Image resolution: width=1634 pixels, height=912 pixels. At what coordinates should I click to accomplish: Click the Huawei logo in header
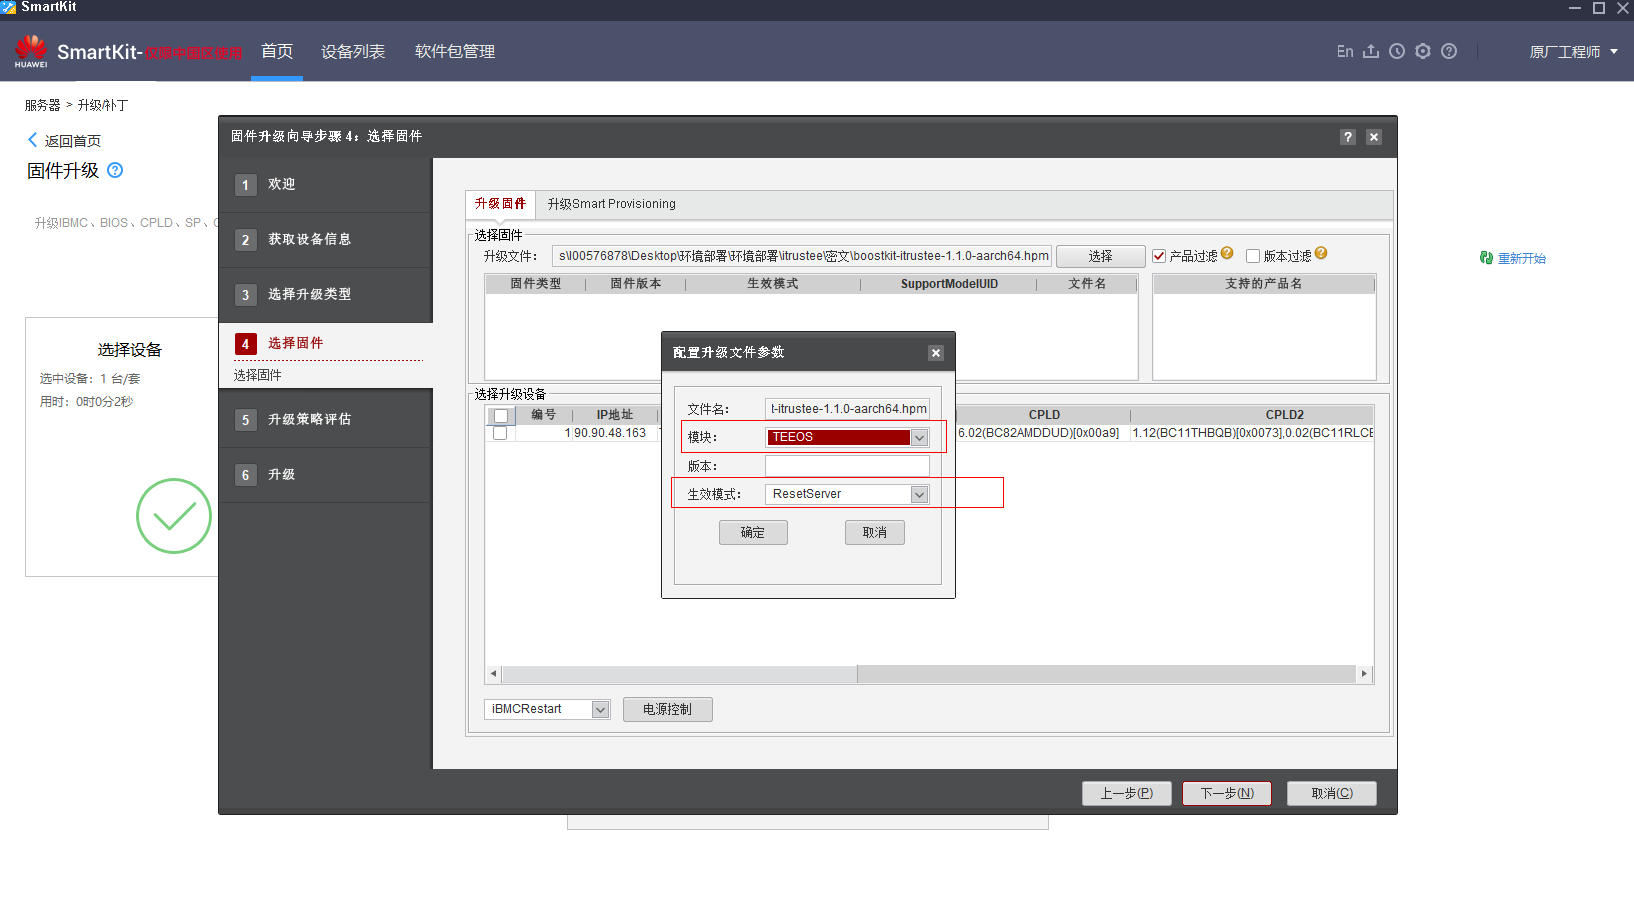tap(31, 51)
